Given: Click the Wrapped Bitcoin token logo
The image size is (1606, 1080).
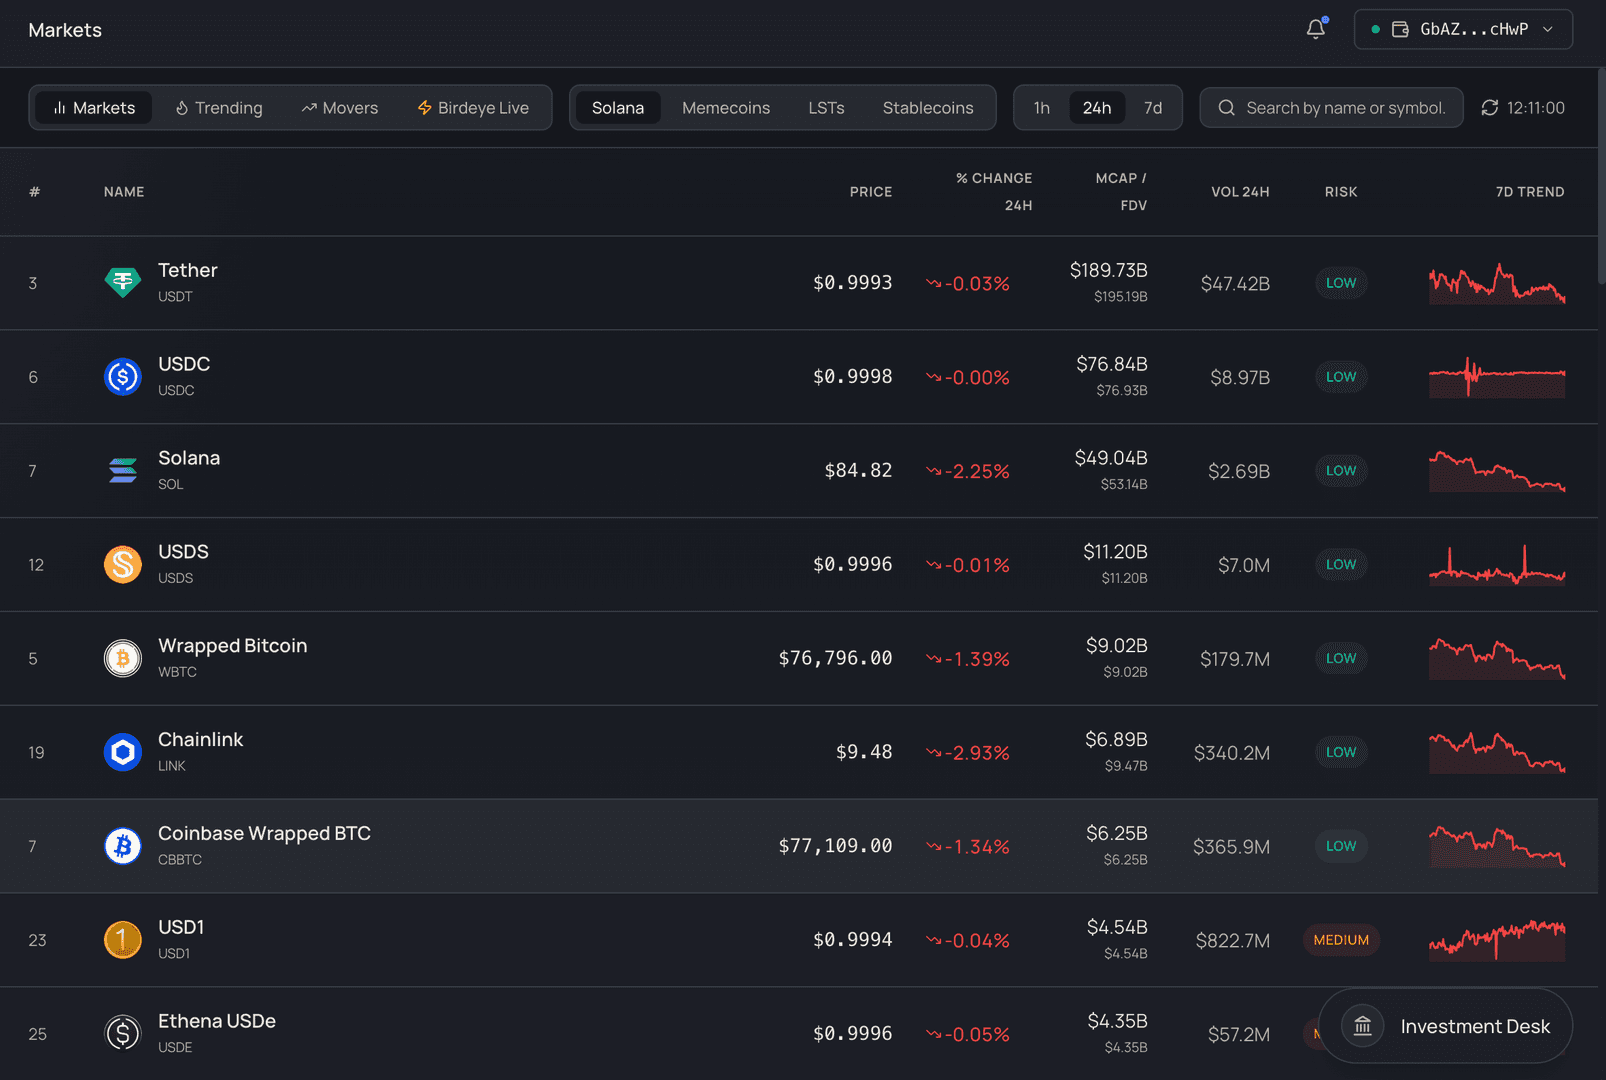Looking at the screenshot, I should (x=123, y=659).
